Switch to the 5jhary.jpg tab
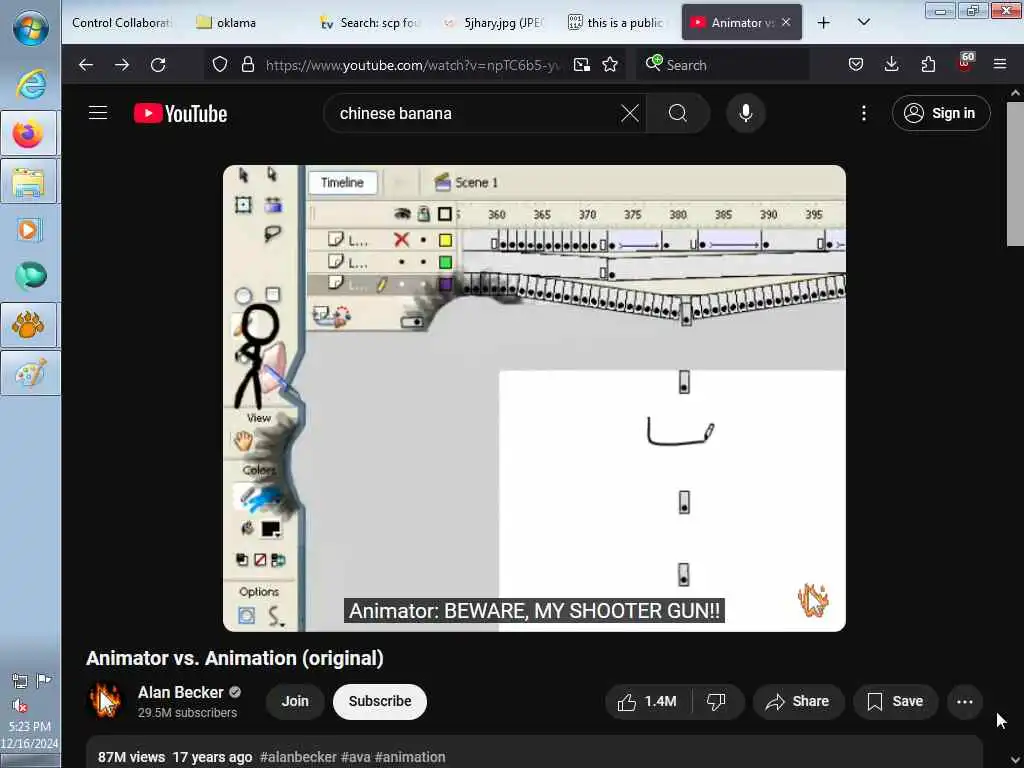 pos(494,23)
